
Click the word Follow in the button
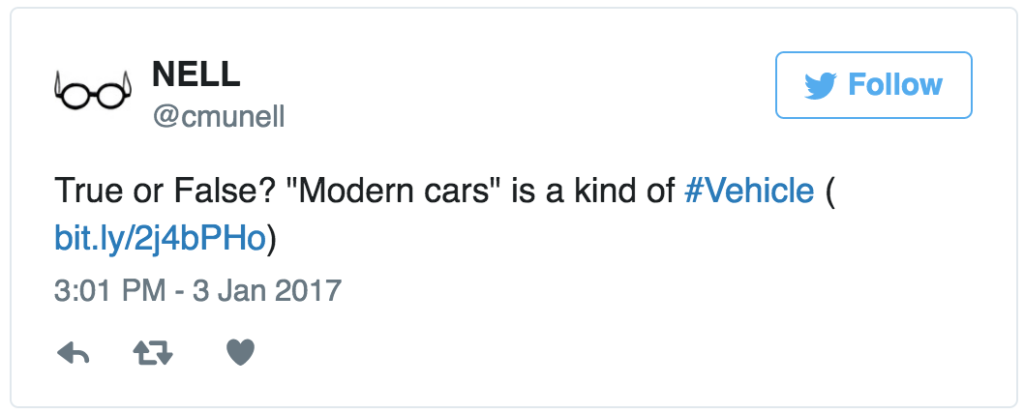[x=895, y=85]
